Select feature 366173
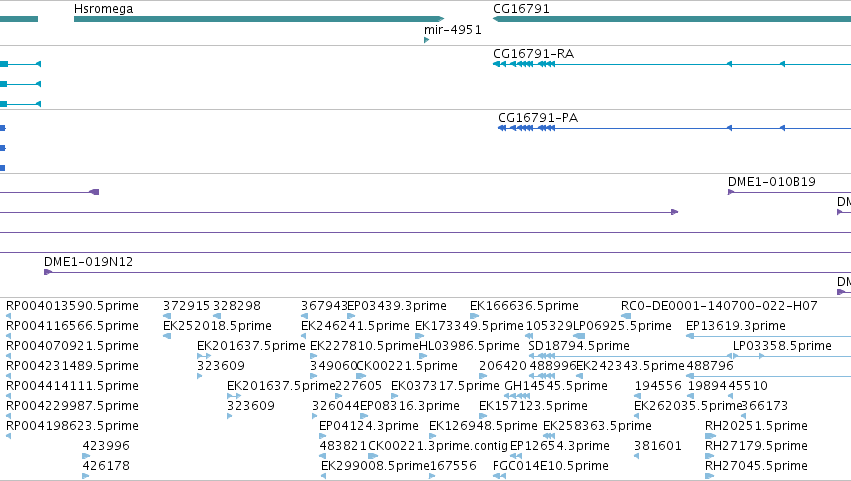The width and height of the screenshot is (851, 481). pyautogui.click(x=764, y=406)
